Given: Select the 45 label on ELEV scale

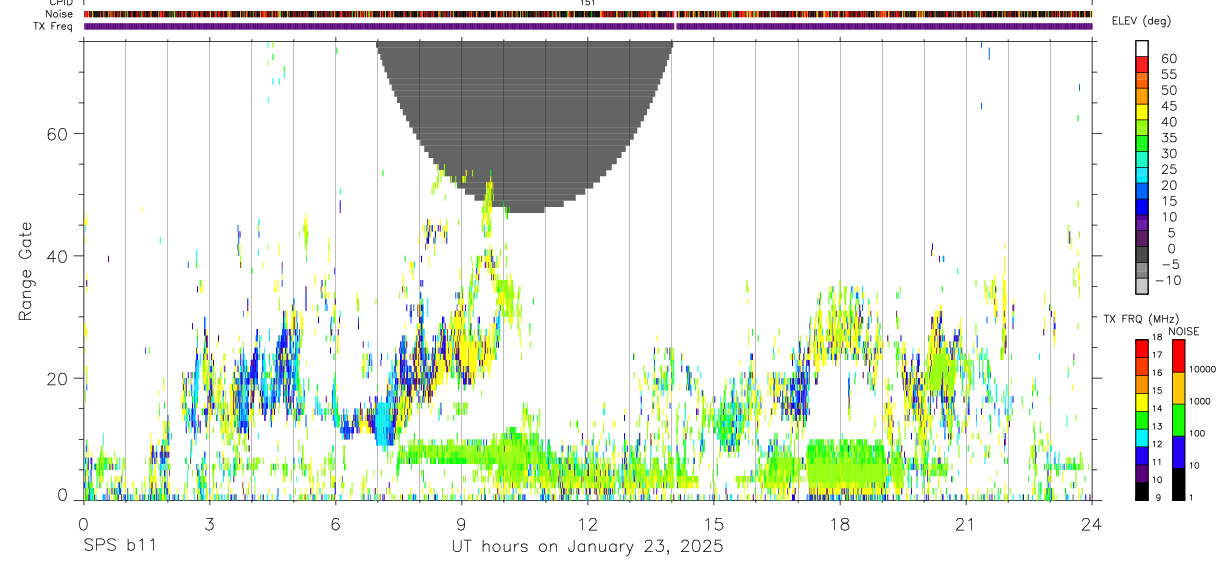Looking at the screenshot, I should pos(1168,105).
